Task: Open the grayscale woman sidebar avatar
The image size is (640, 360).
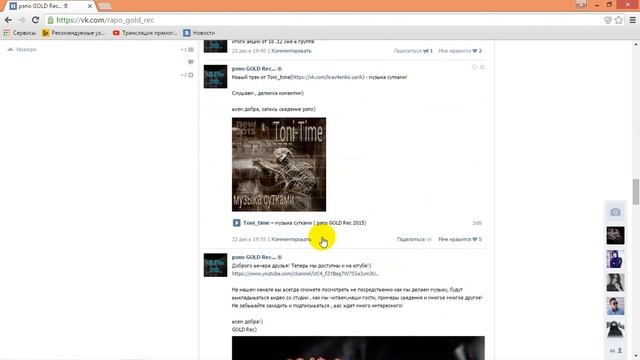Action: tap(615, 282)
